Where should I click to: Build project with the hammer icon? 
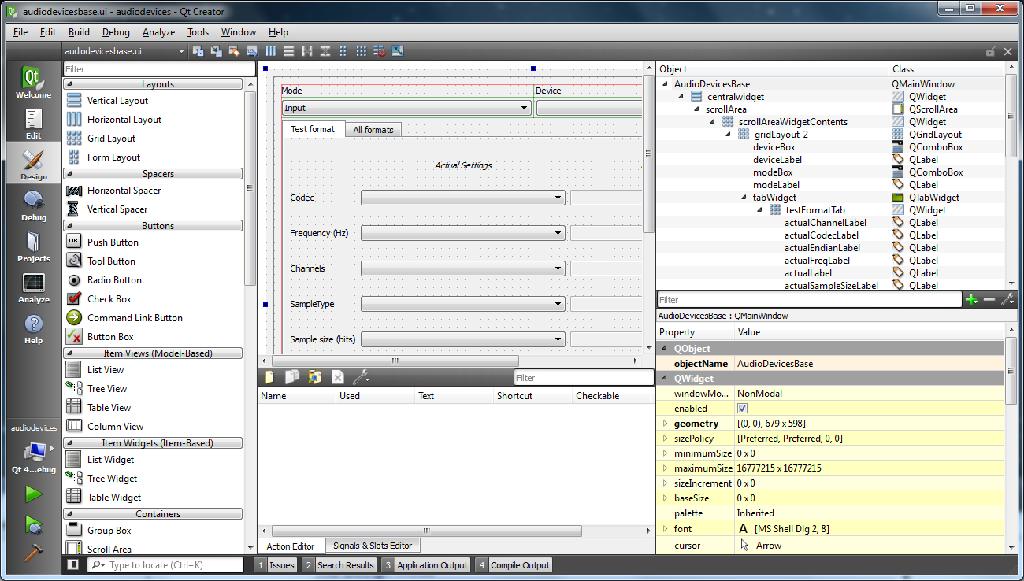coord(33,552)
